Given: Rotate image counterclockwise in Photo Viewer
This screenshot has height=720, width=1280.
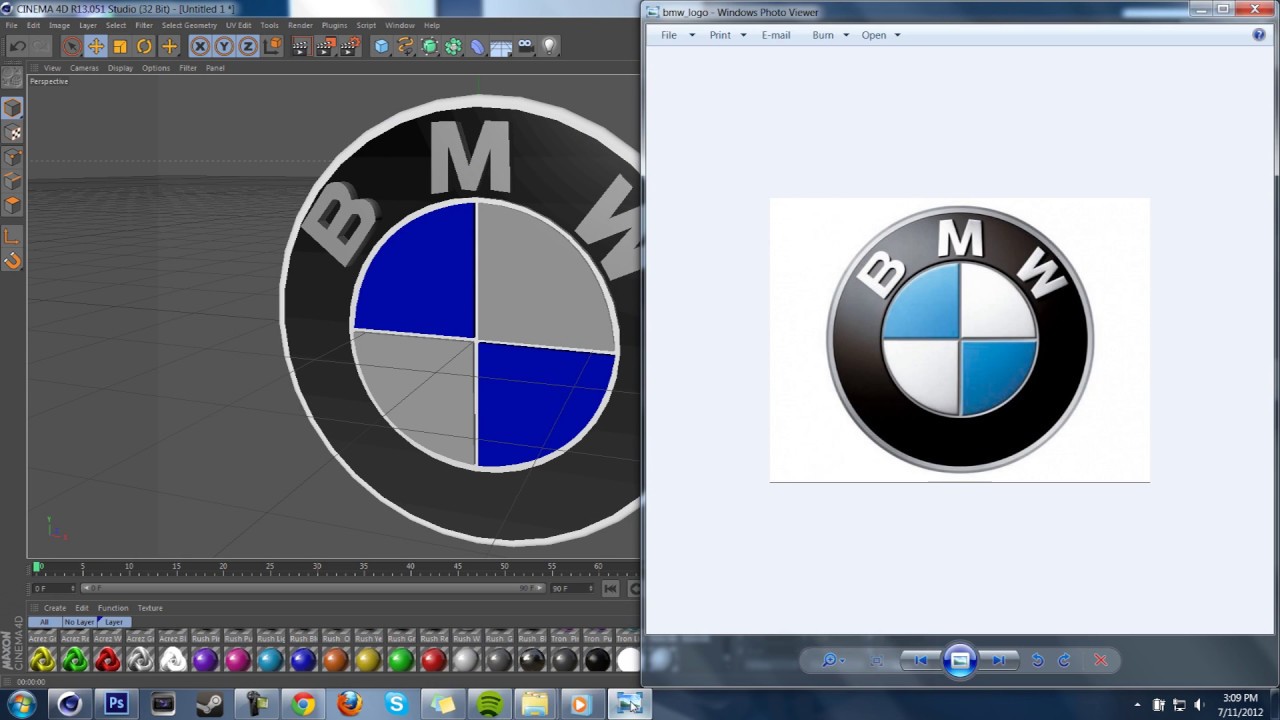Looking at the screenshot, I should (x=1037, y=660).
